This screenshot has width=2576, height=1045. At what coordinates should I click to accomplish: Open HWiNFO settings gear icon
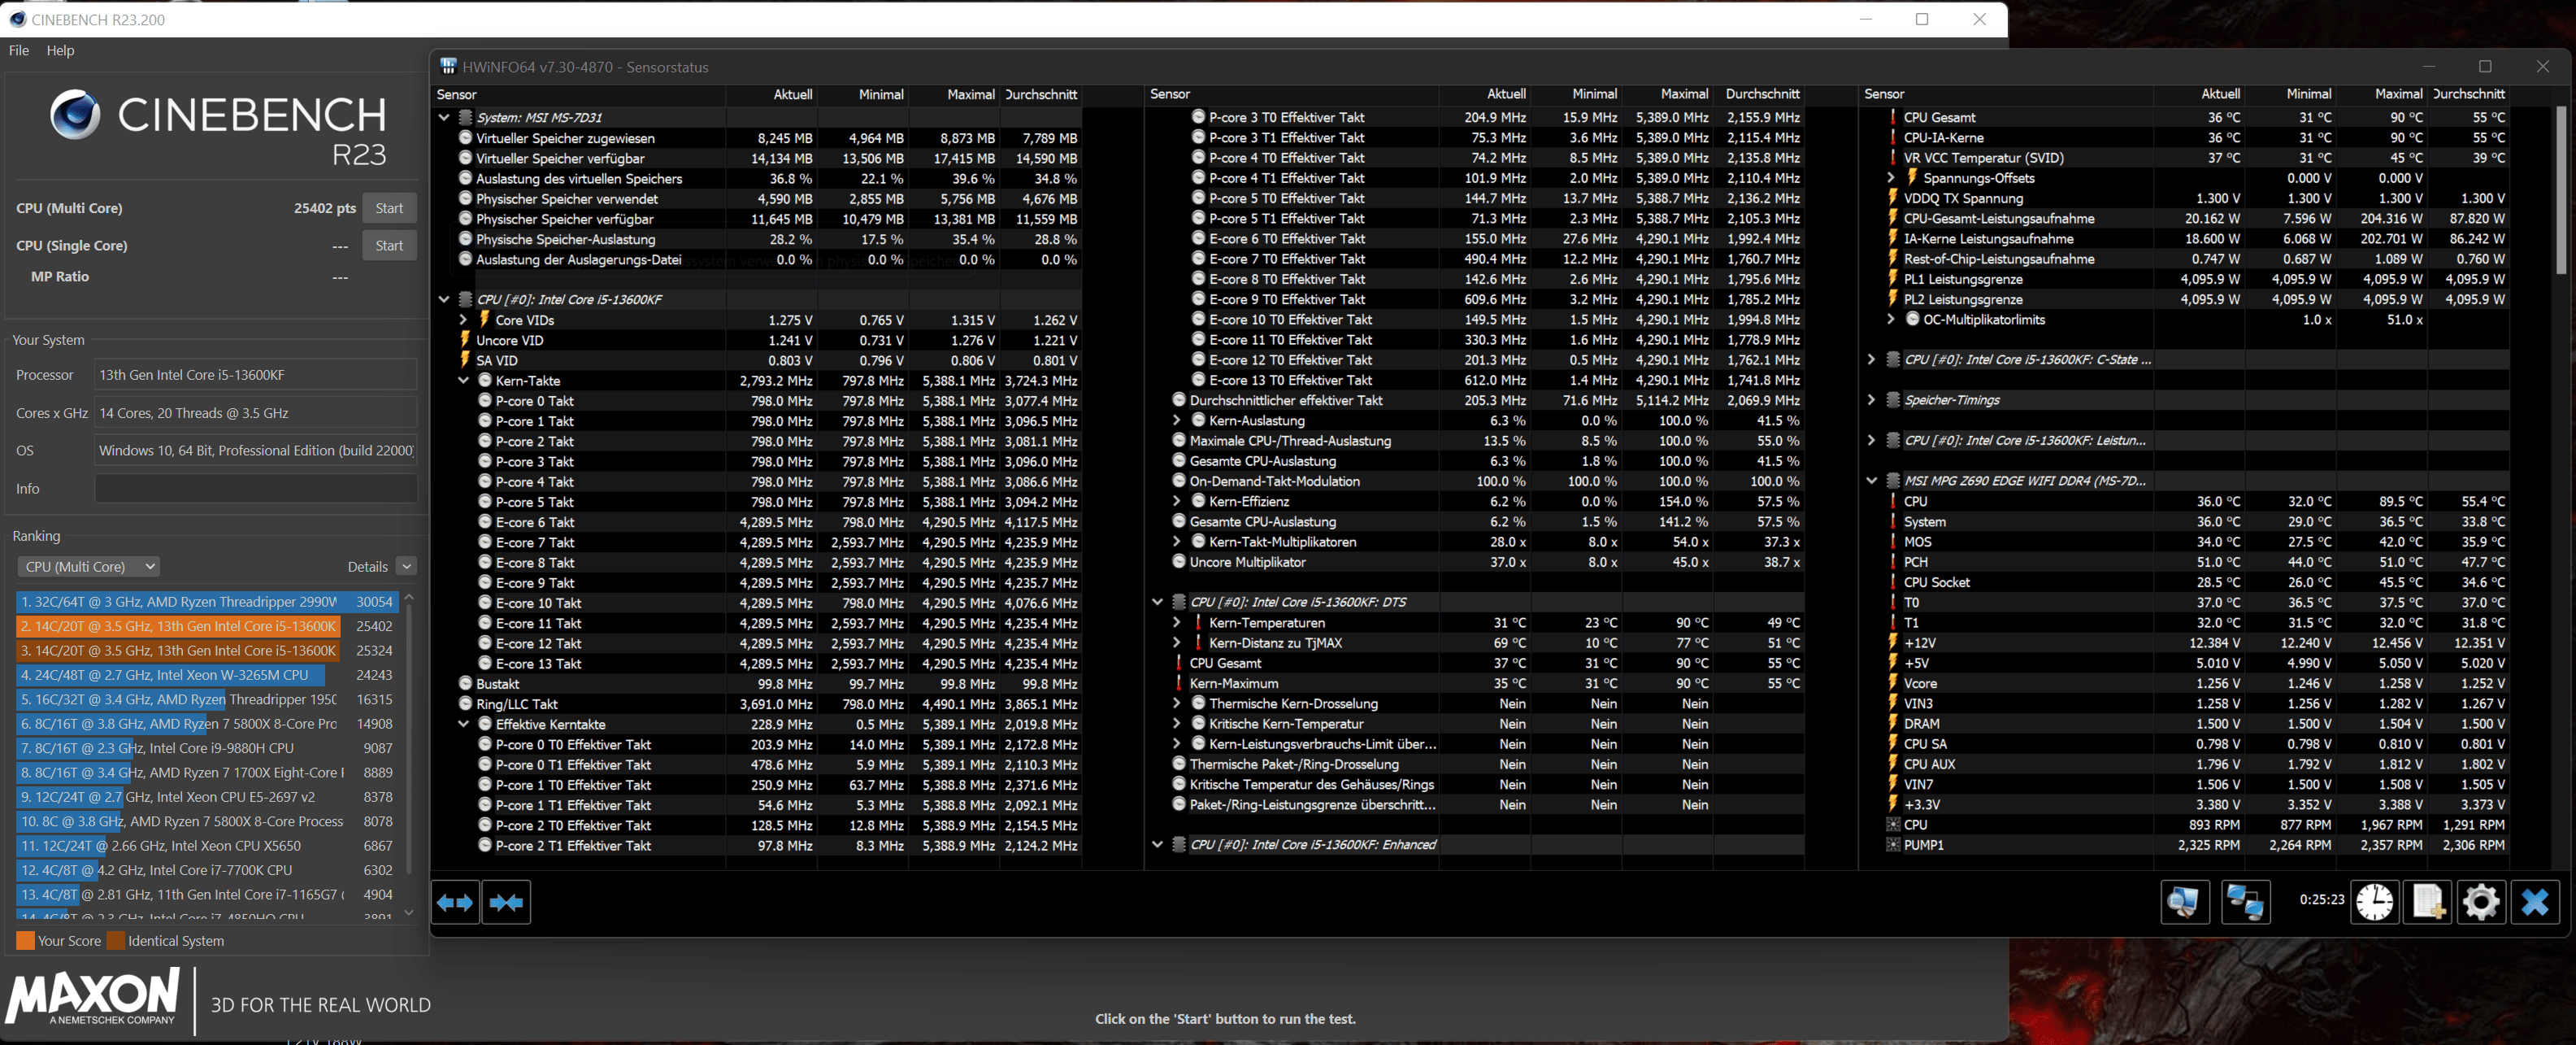pos(2481,902)
